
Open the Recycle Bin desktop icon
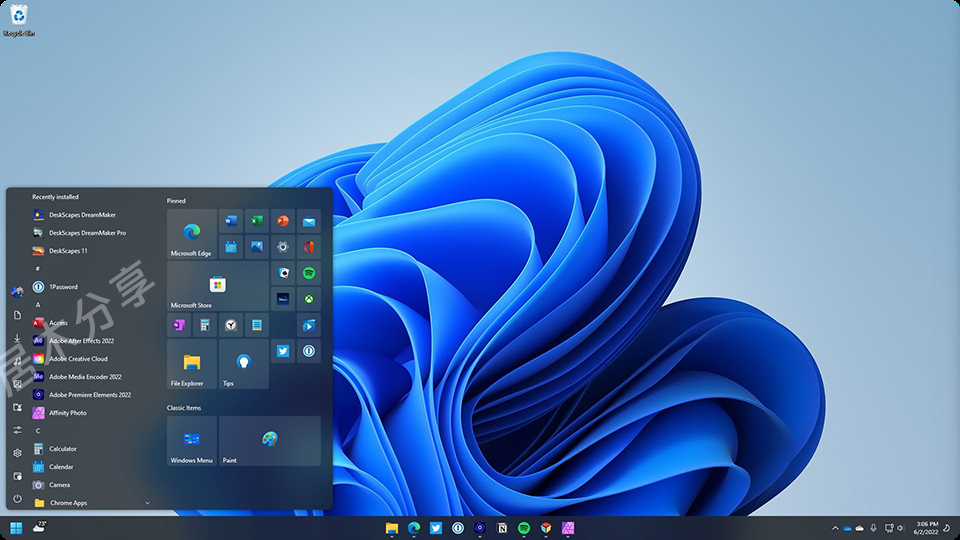click(19, 20)
